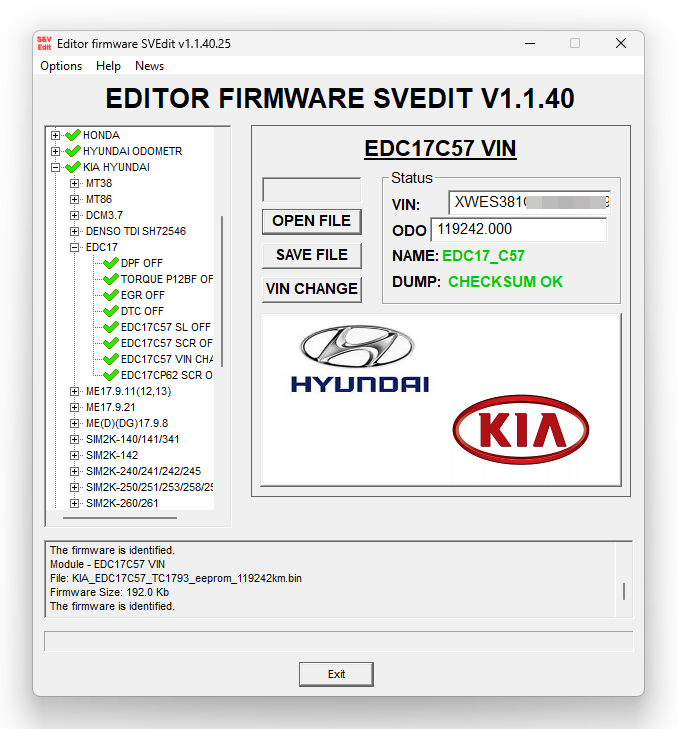This screenshot has width=677, height=729.
Task: Click the green checkmark beside HYUNDAI ODOMETR
Action: click(x=73, y=151)
